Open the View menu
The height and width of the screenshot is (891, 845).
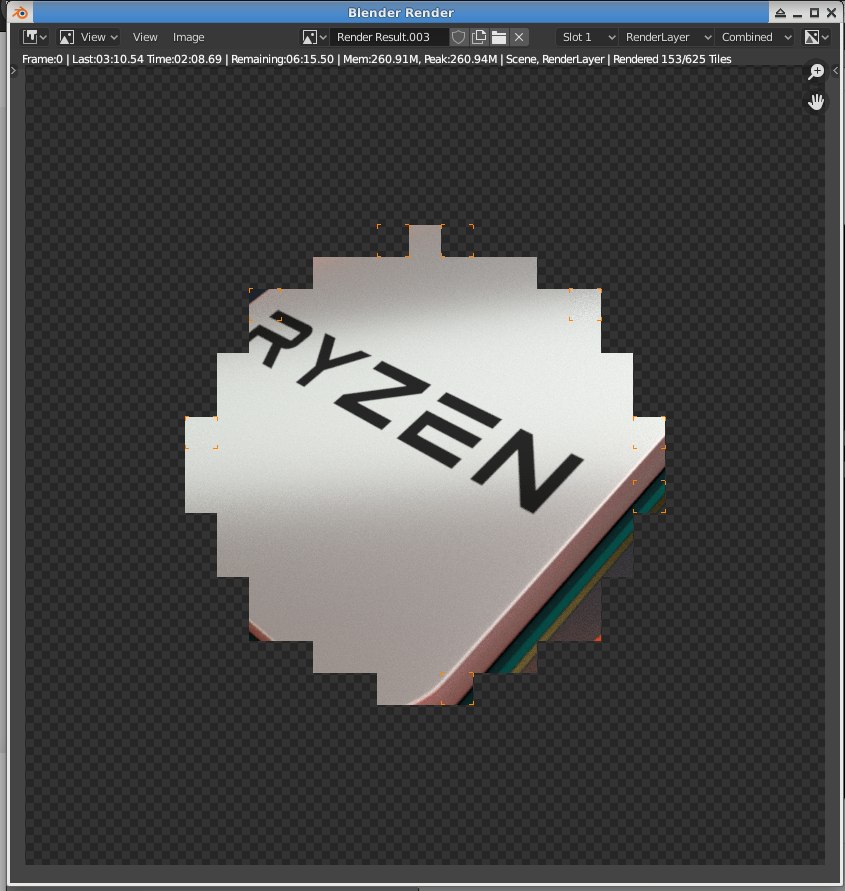pyautogui.click(x=145, y=38)
